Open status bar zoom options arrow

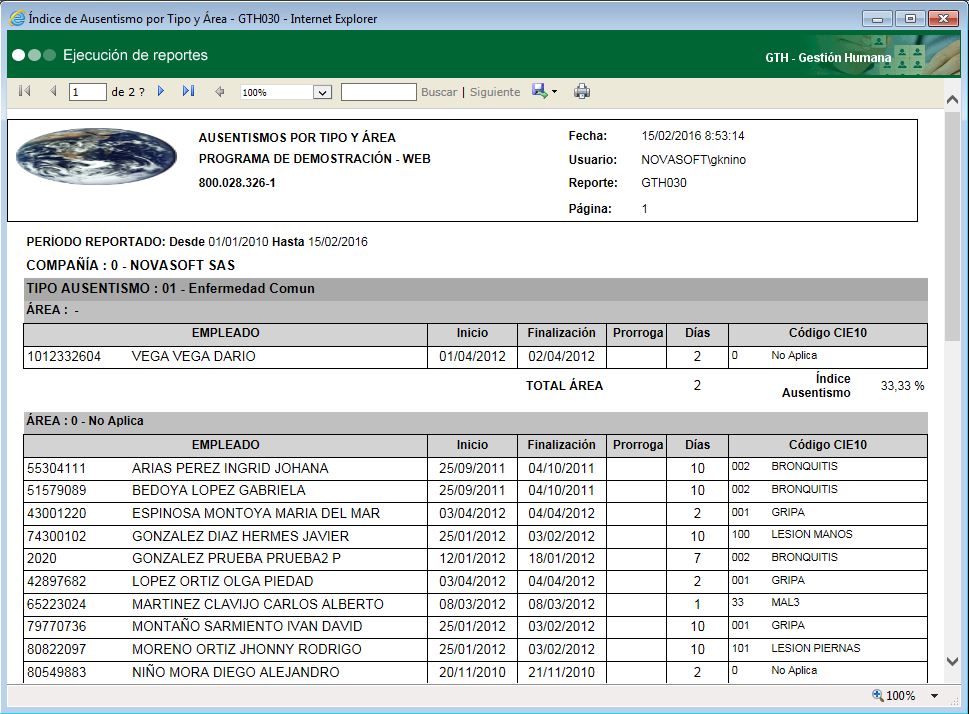coord(934,696)
